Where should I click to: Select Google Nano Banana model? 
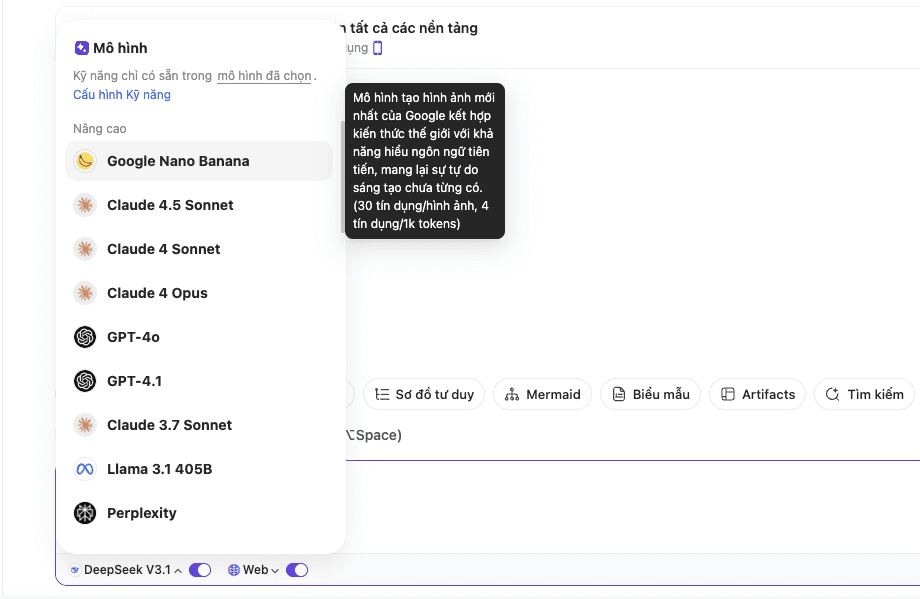tap(199, 161)
